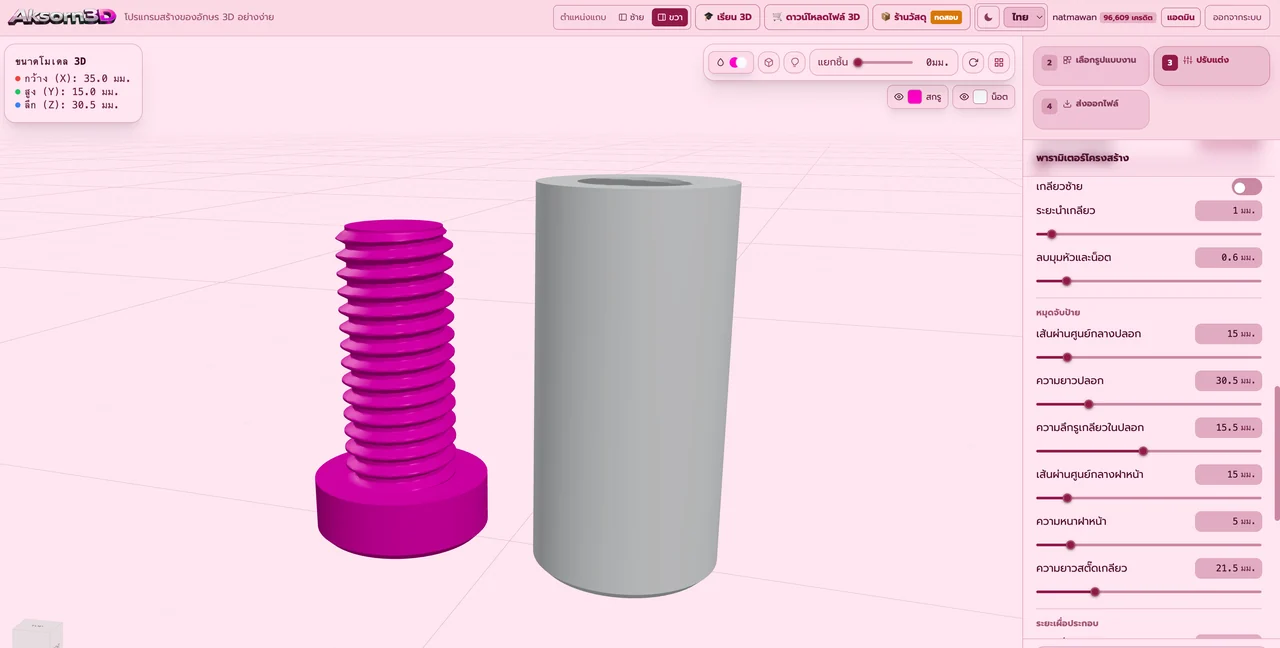This screenshot has height=648, width=1280.
Task: Adjust the ระยะนำเกลียว slider
Action: 1148,234
